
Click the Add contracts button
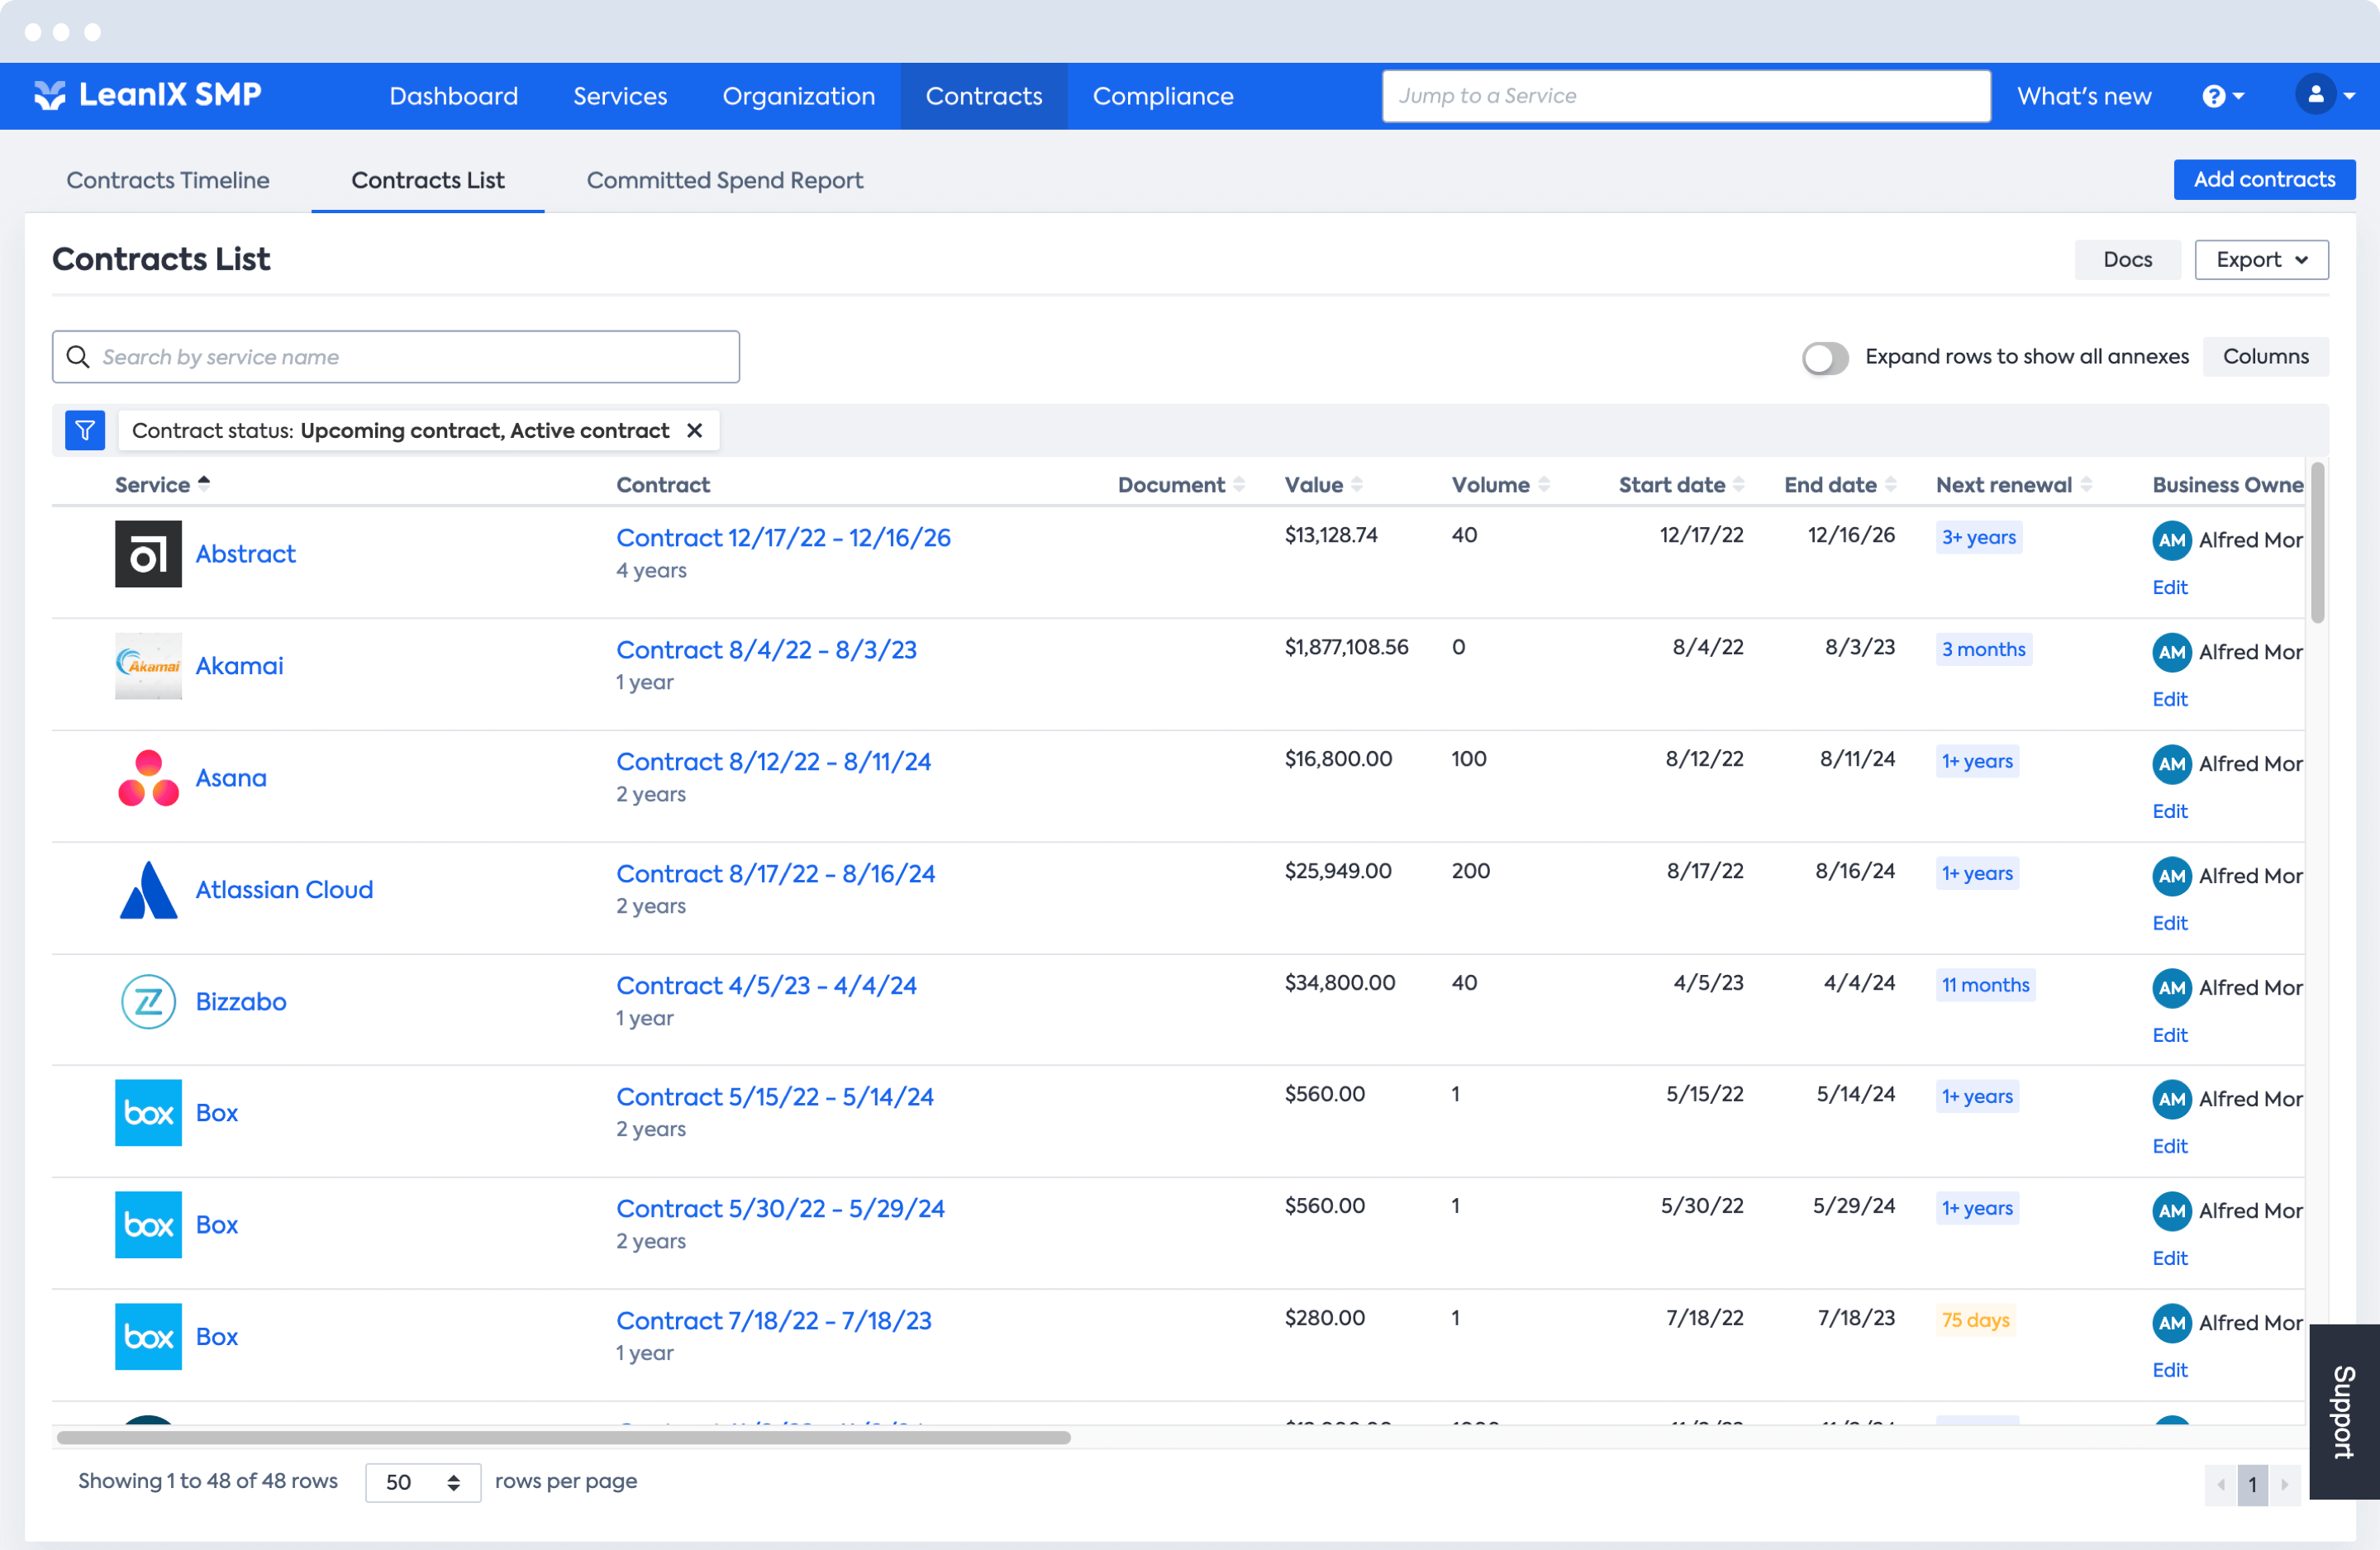(x=2265, y=179)
